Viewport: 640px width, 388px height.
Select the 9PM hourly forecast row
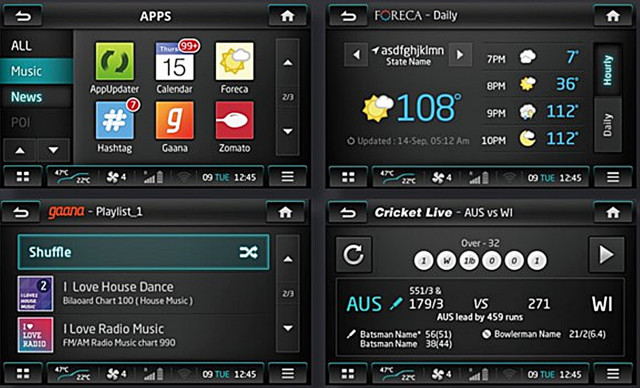point(533,112)
